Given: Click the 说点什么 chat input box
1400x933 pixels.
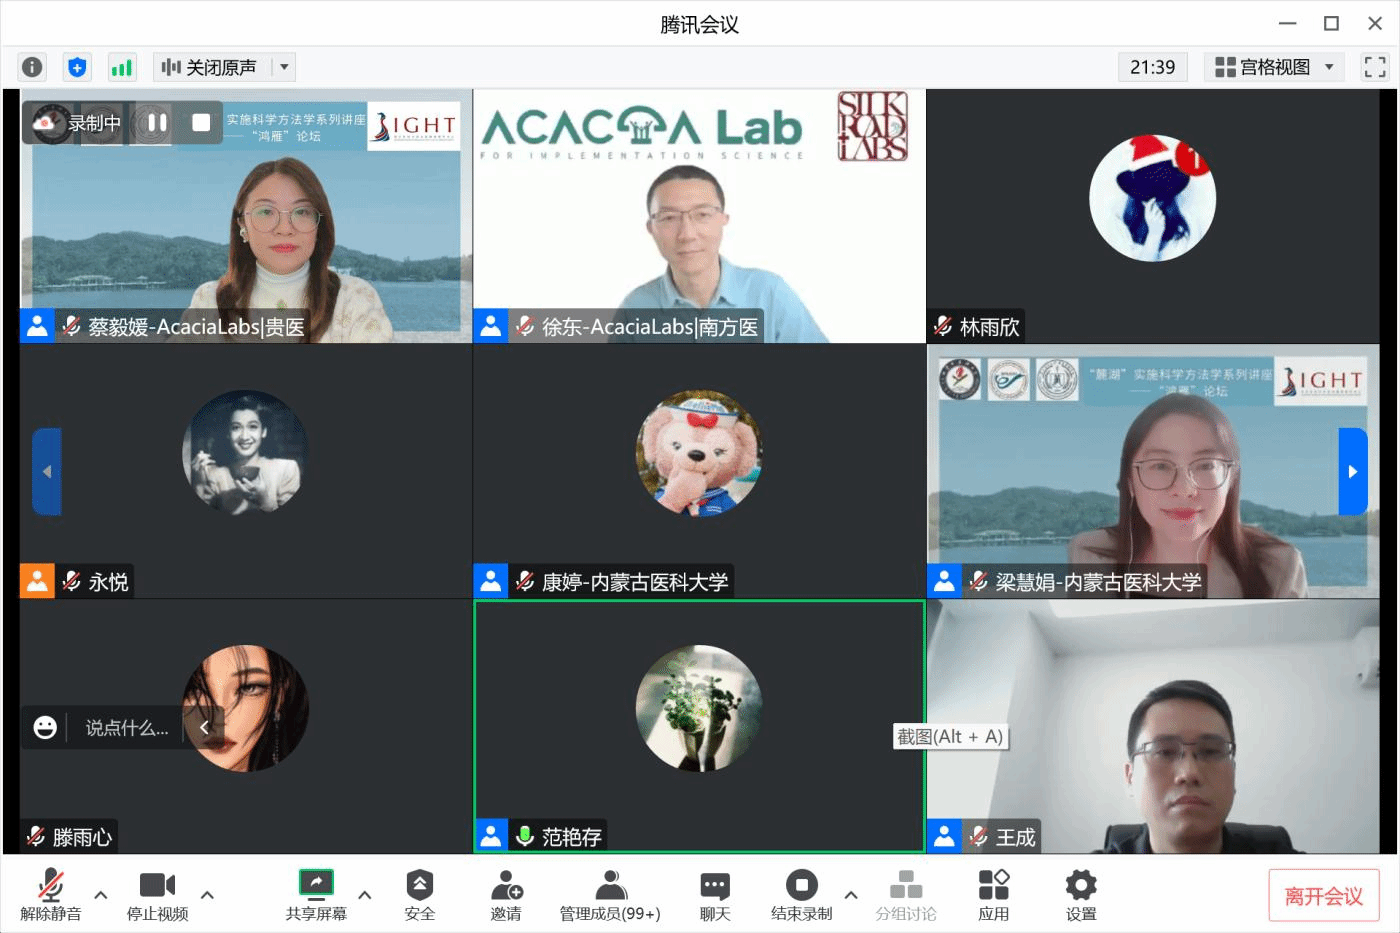Looking at the screenshot, I should 126,728.
